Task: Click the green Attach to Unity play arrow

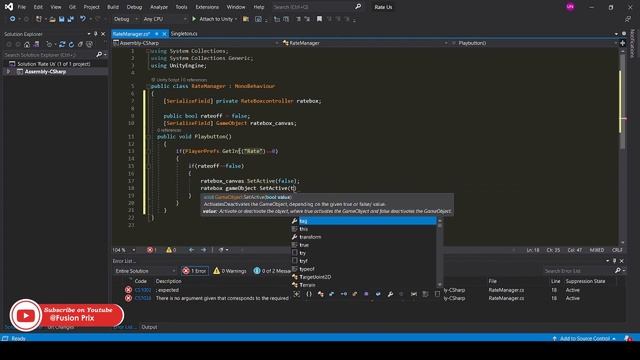Action: tap(194, 19)
